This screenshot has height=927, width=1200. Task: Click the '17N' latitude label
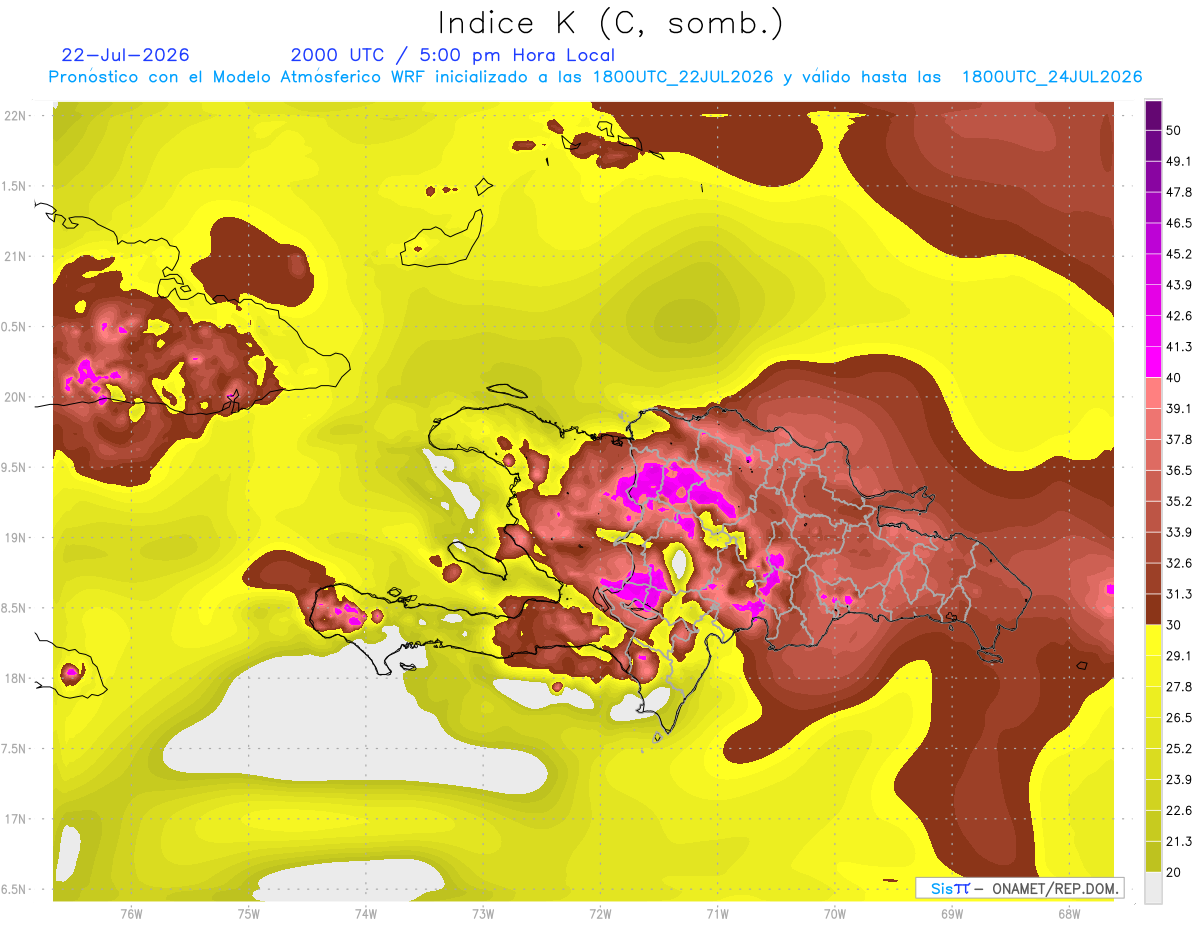pos(14,819)
